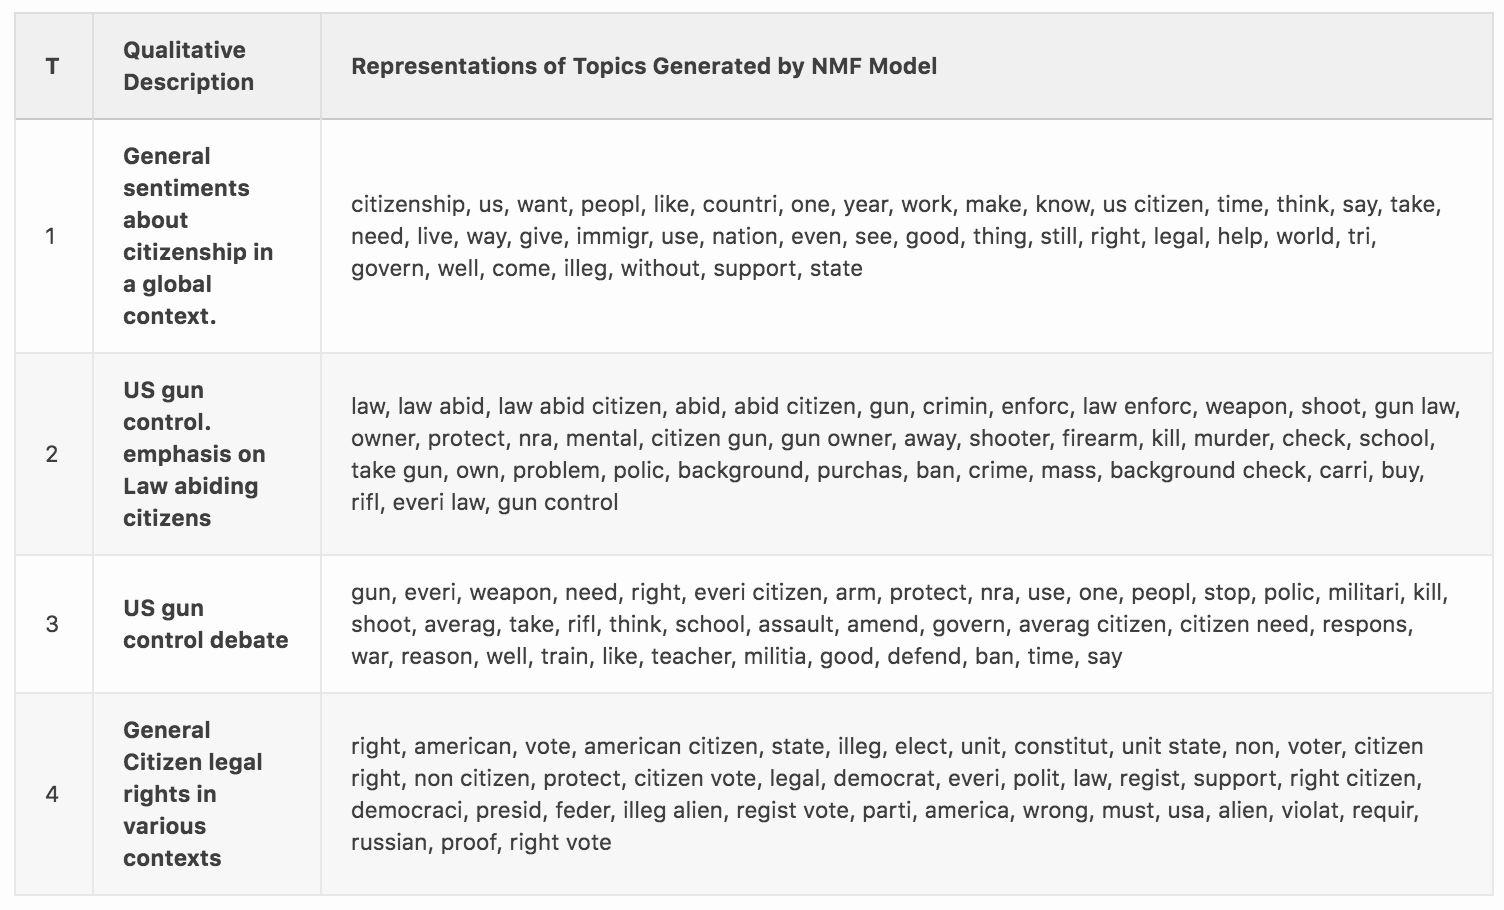
Task: Select topic number 2 cell
Action: pyautogui.click(x=52, y=454)
